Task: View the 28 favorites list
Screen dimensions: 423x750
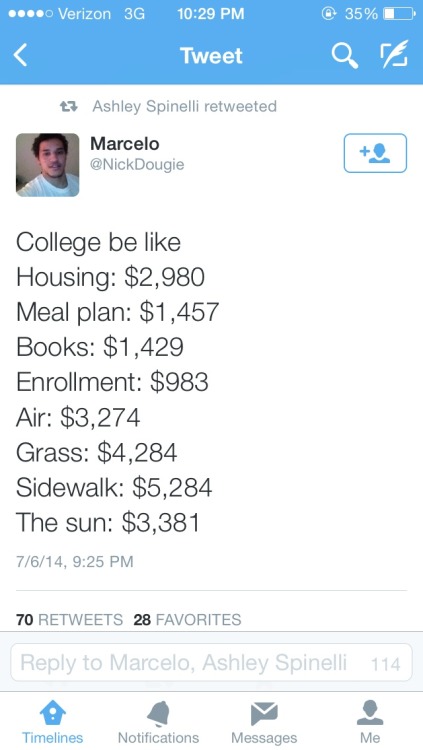Action: 187,619
